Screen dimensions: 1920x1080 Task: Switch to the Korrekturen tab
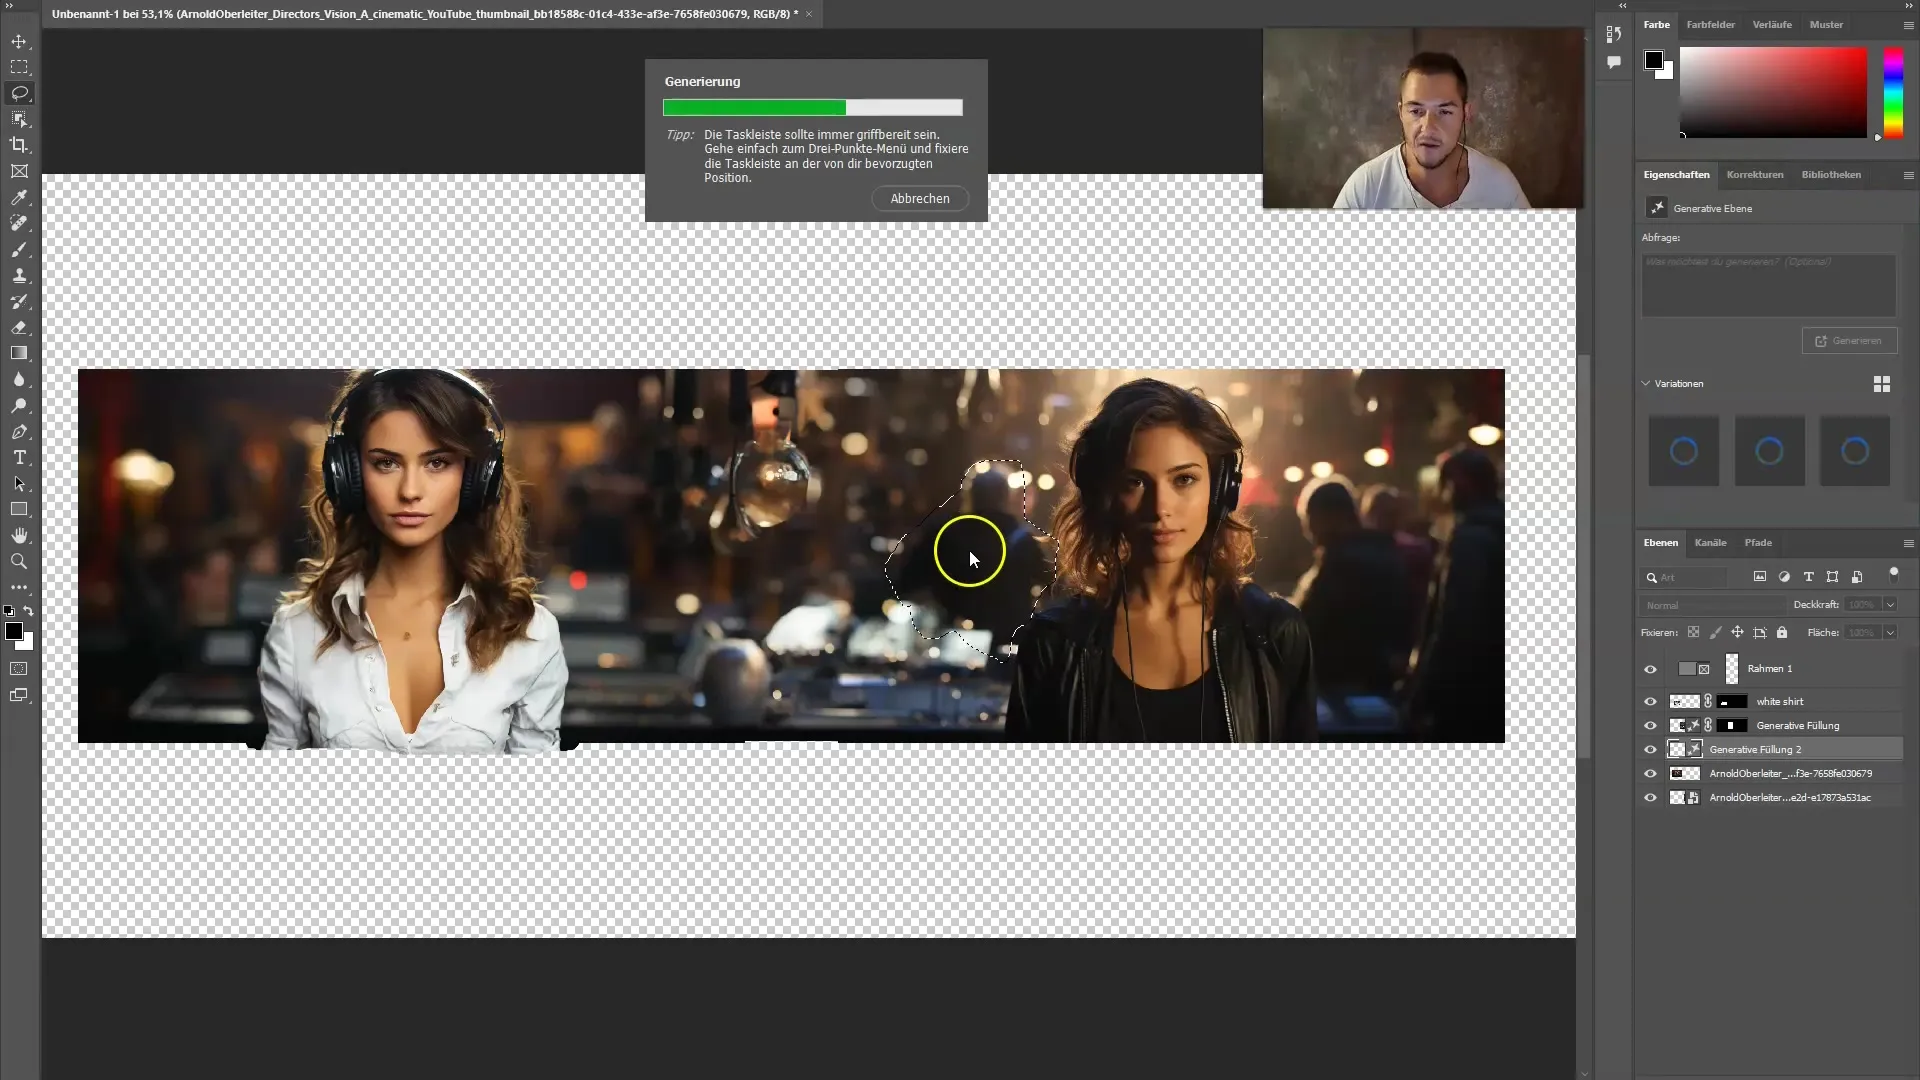click(x=1755, y=175)
